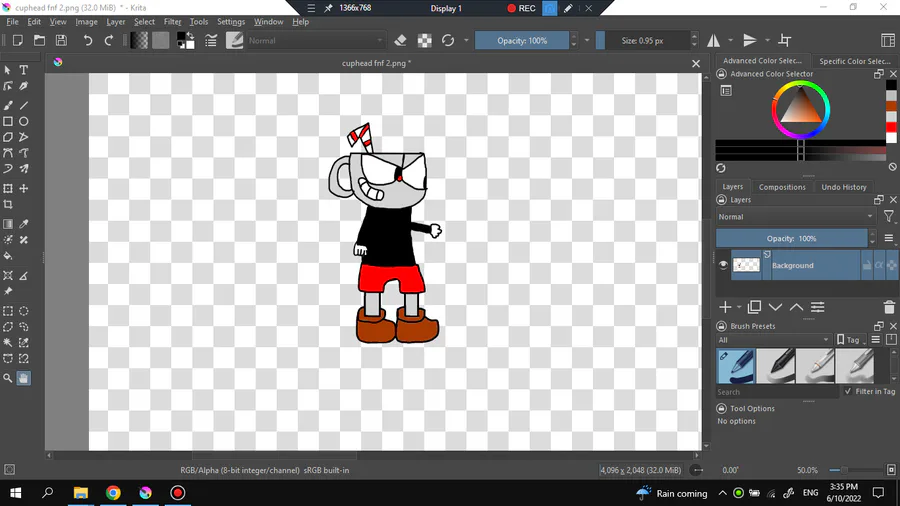Close the cuphead fnf 2.png document tab
This screenshot has height=506, width=900.
click(x=696, y=64)
